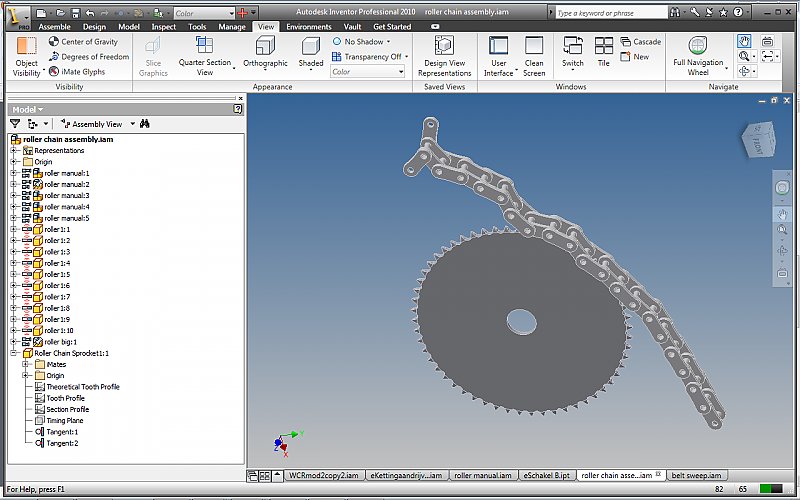Toggle iMate Glyphs visibility
Image resolution: width=800 pixels, height=500 pixels.
click(76, 72)
